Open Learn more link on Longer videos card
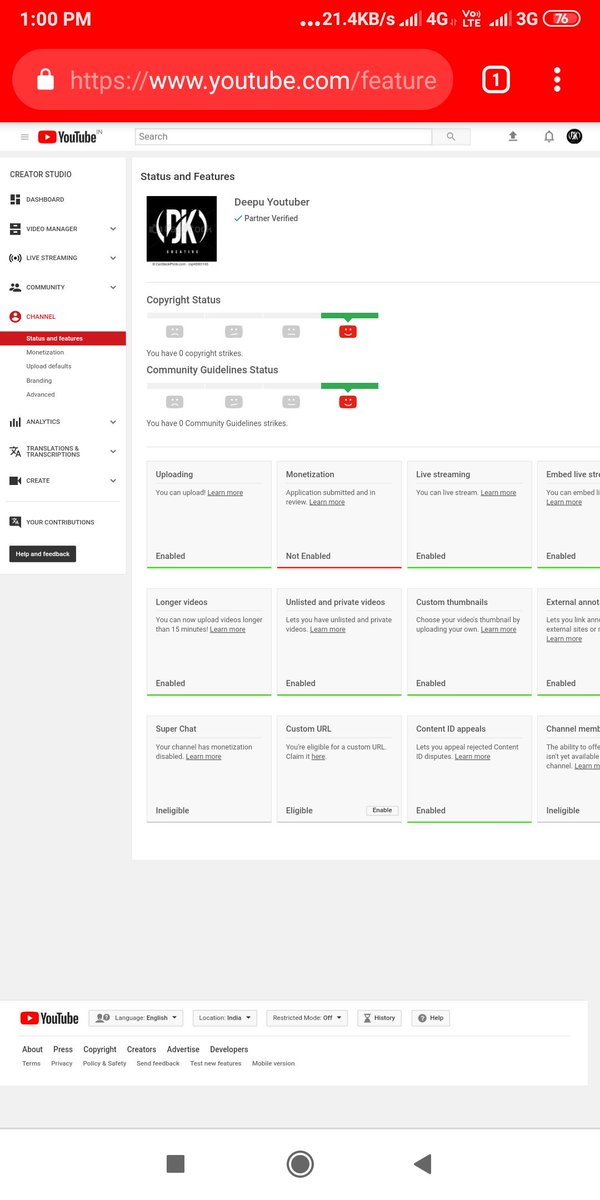This screenshot has width=600, height=1200. point(227,630)
